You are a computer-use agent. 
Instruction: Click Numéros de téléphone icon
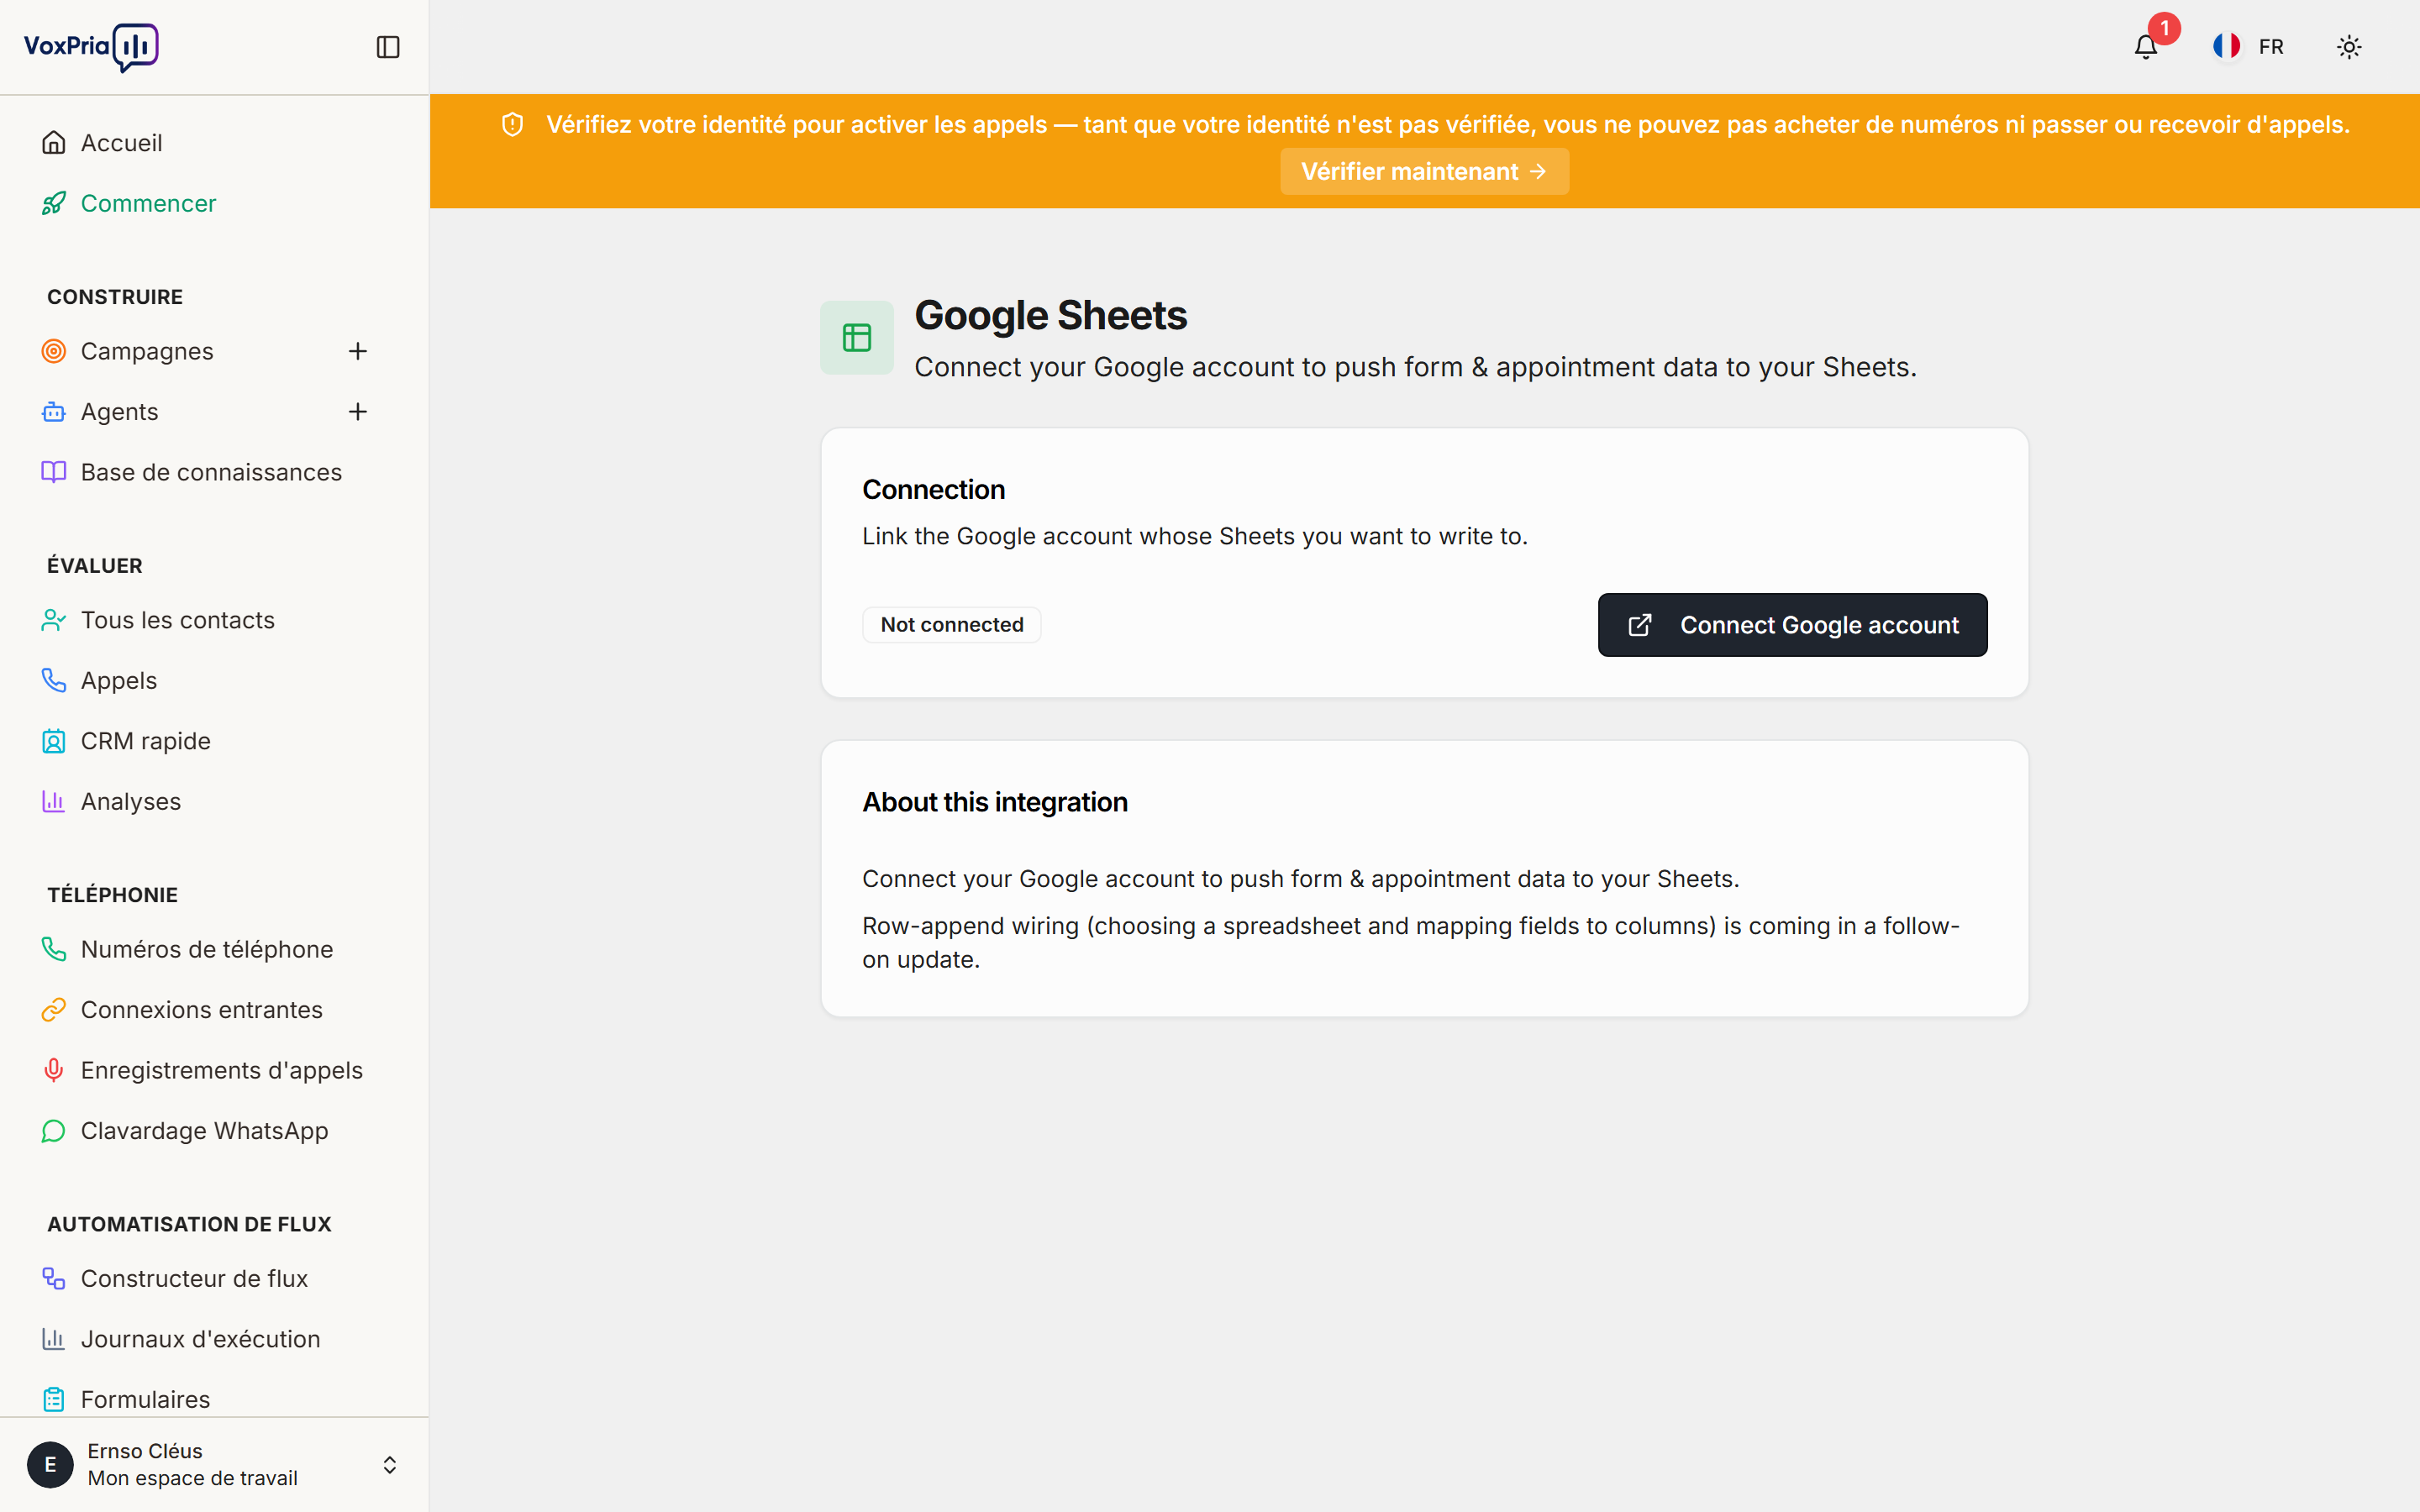click(x=54, y=949)
